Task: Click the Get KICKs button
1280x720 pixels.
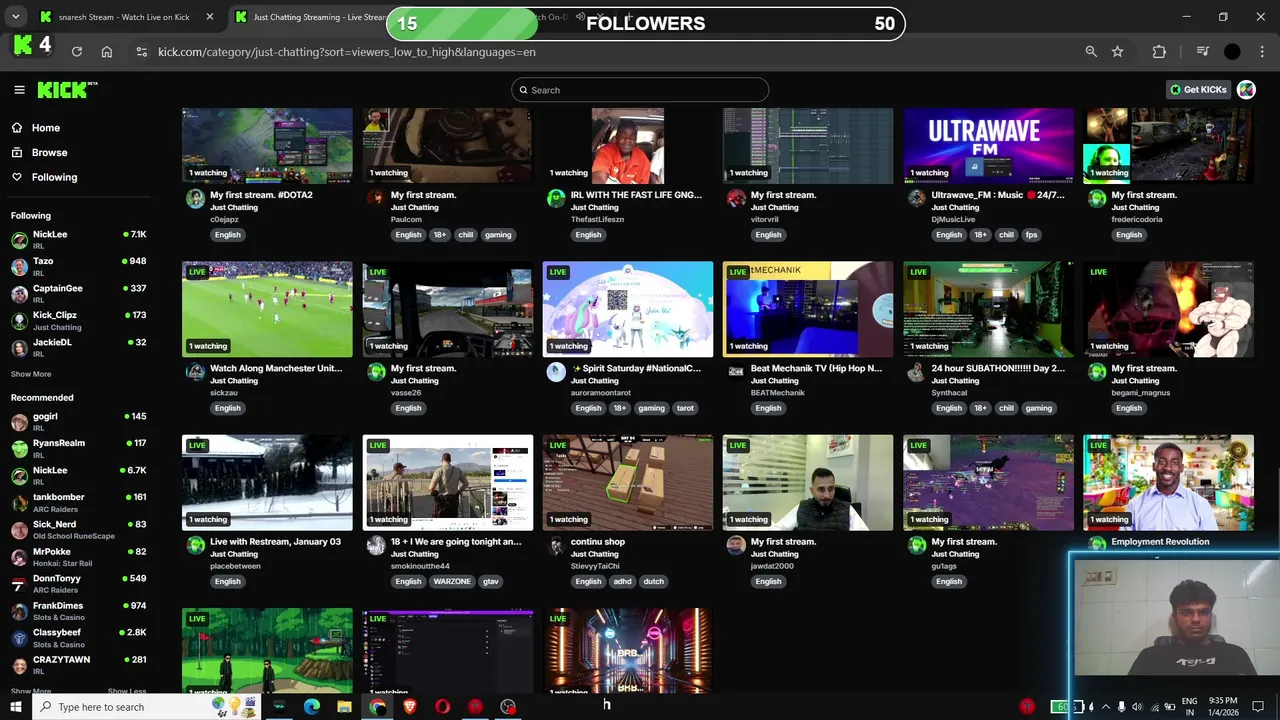Action: pyautogui.click(x=1198, y=90)
